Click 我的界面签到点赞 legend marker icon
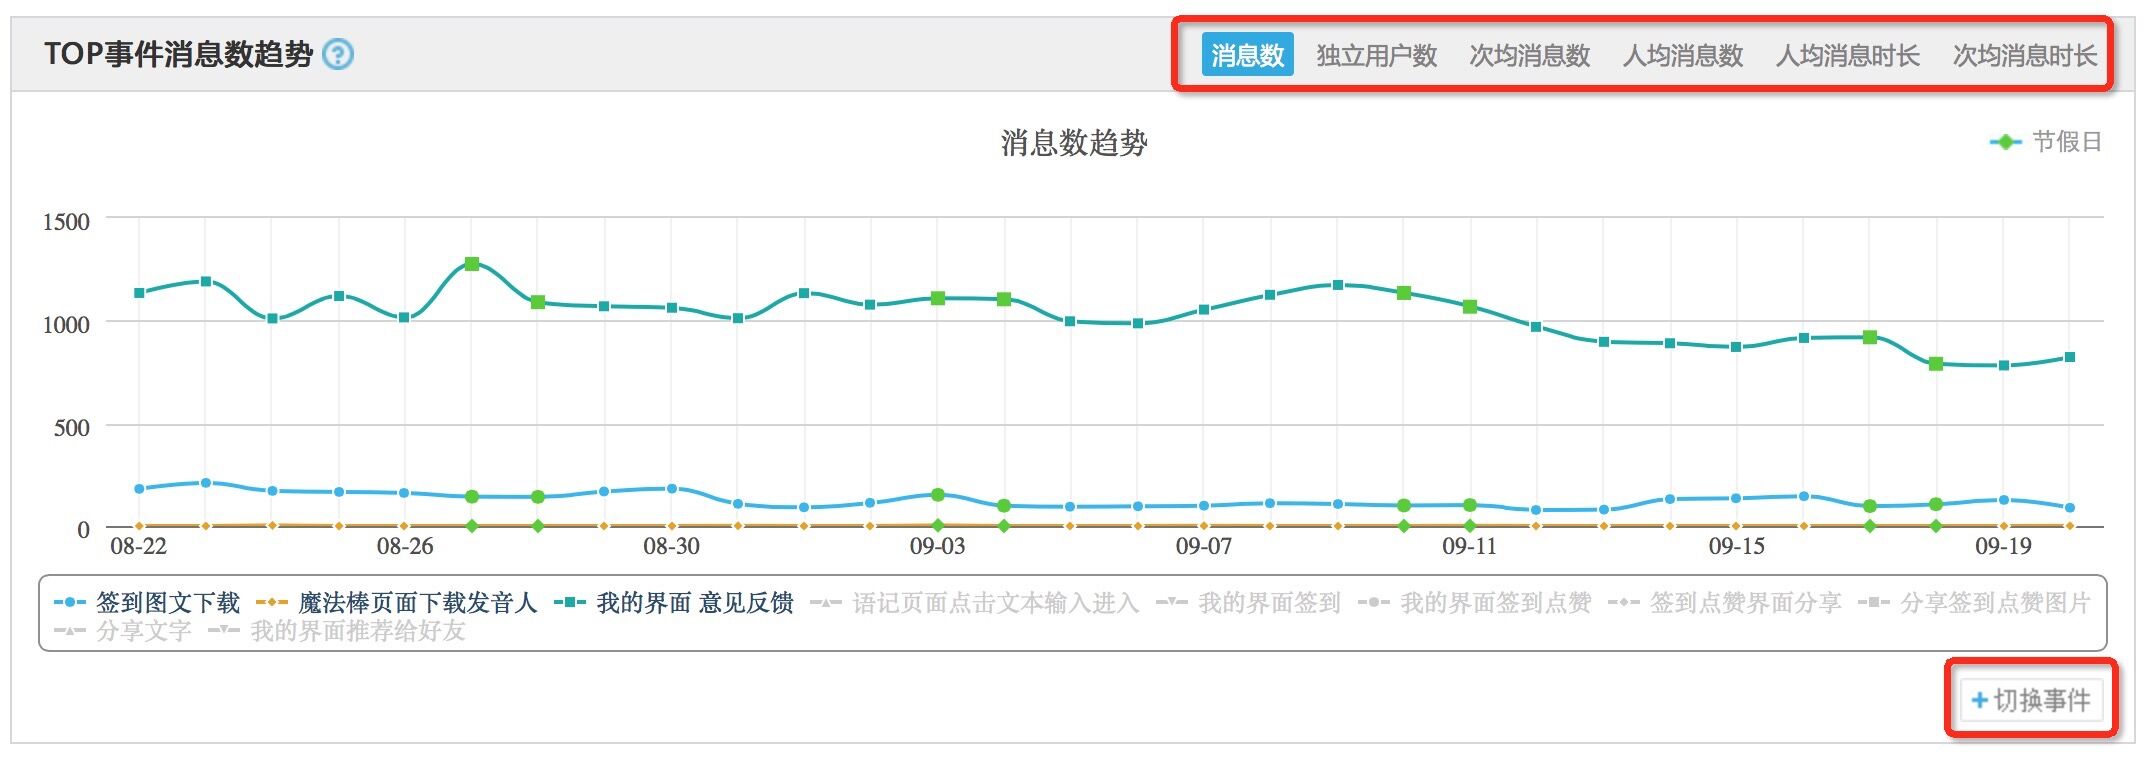The height and width of the screenshot is (758, 2150). [1374, 603]
